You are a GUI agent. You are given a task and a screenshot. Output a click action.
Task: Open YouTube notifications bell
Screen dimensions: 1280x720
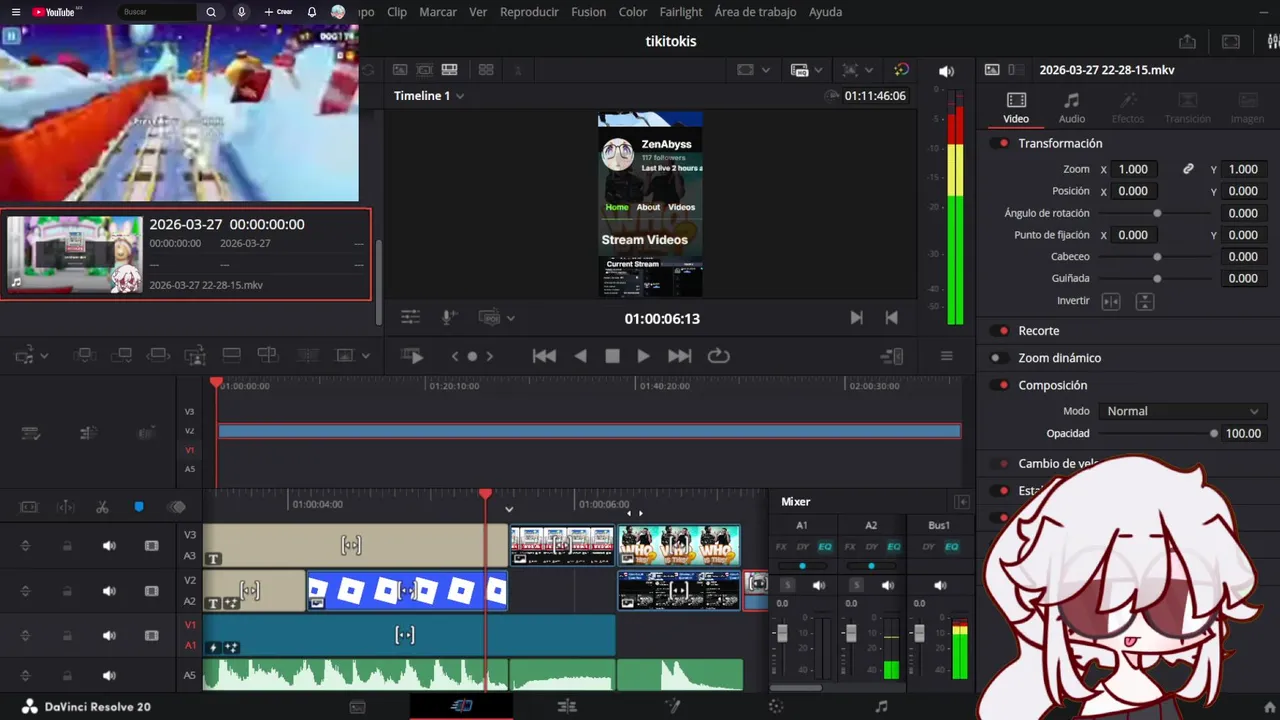point(312,12)
